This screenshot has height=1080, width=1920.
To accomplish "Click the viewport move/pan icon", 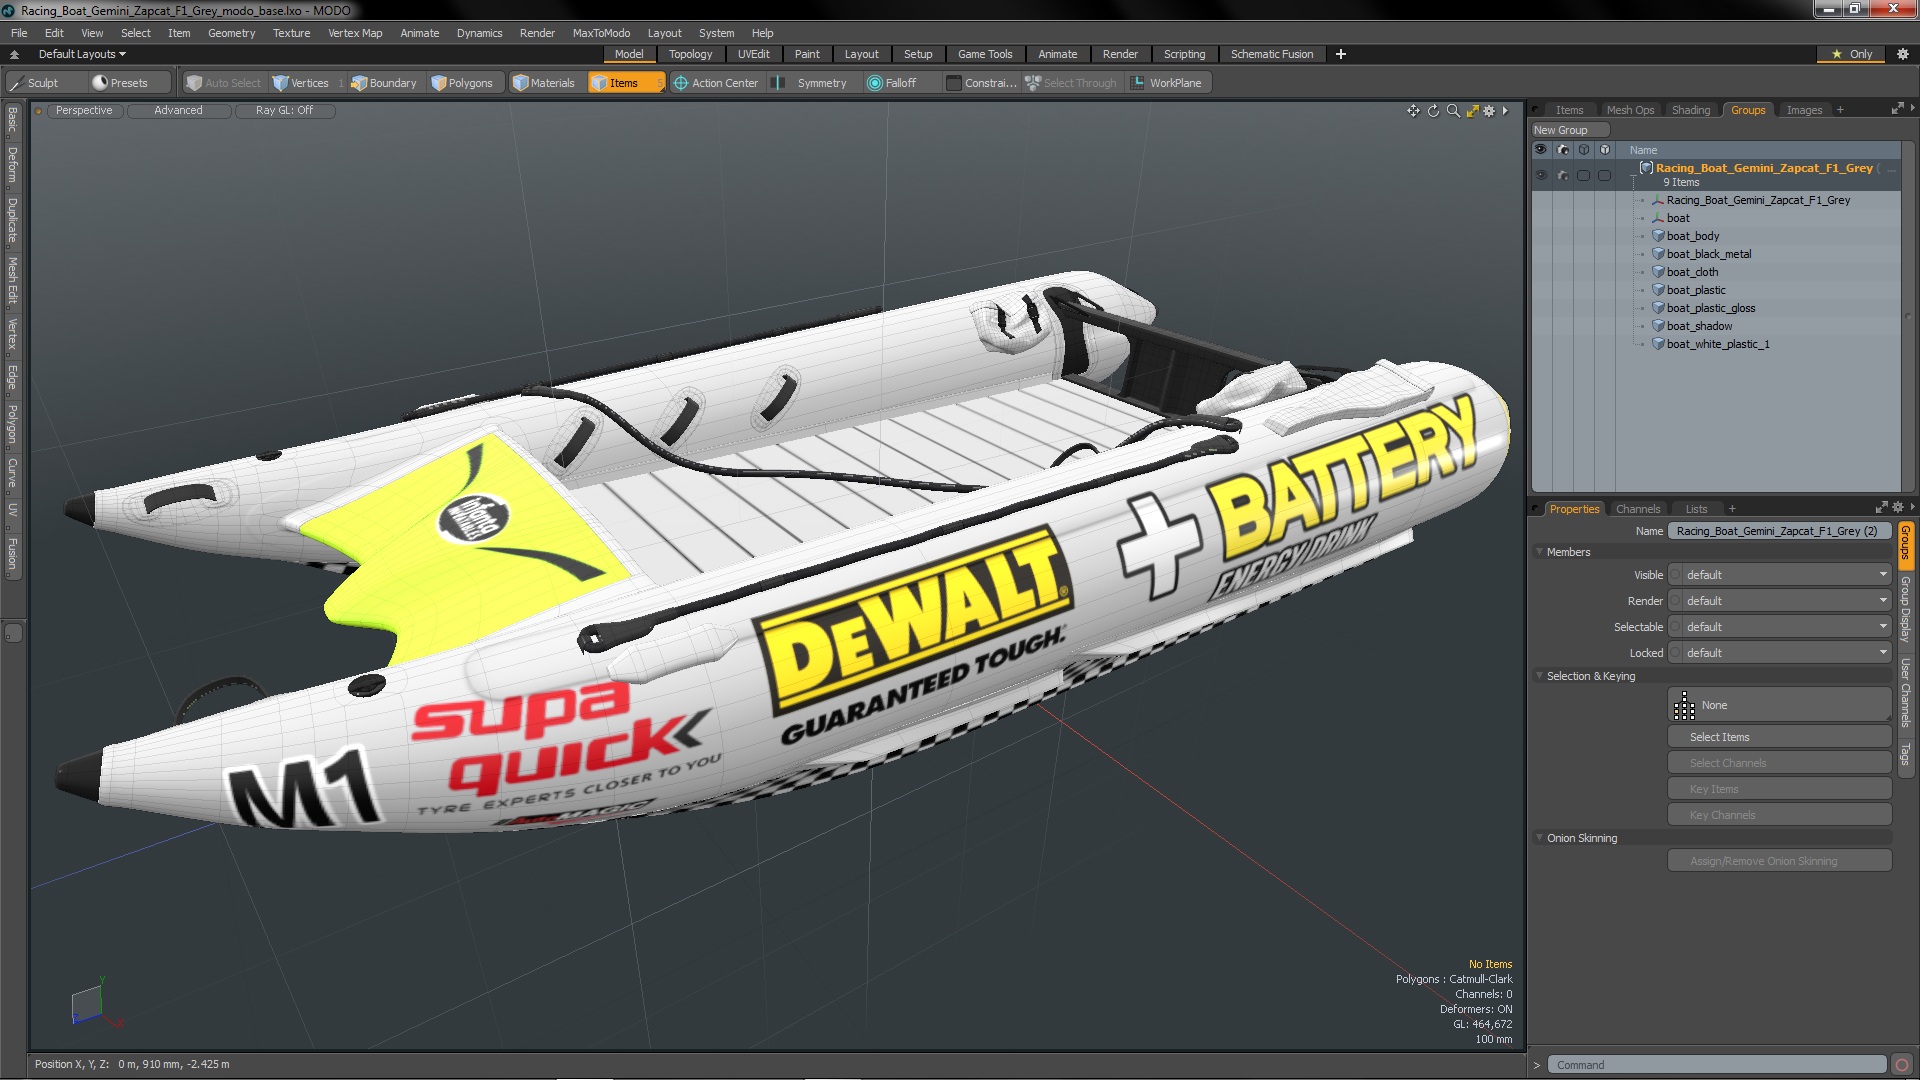I will click(x=1413, y=111).
